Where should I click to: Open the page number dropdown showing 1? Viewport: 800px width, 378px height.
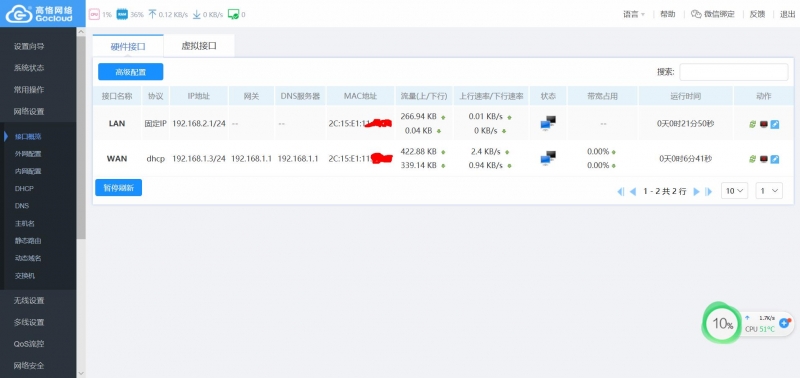pos(769,191)
